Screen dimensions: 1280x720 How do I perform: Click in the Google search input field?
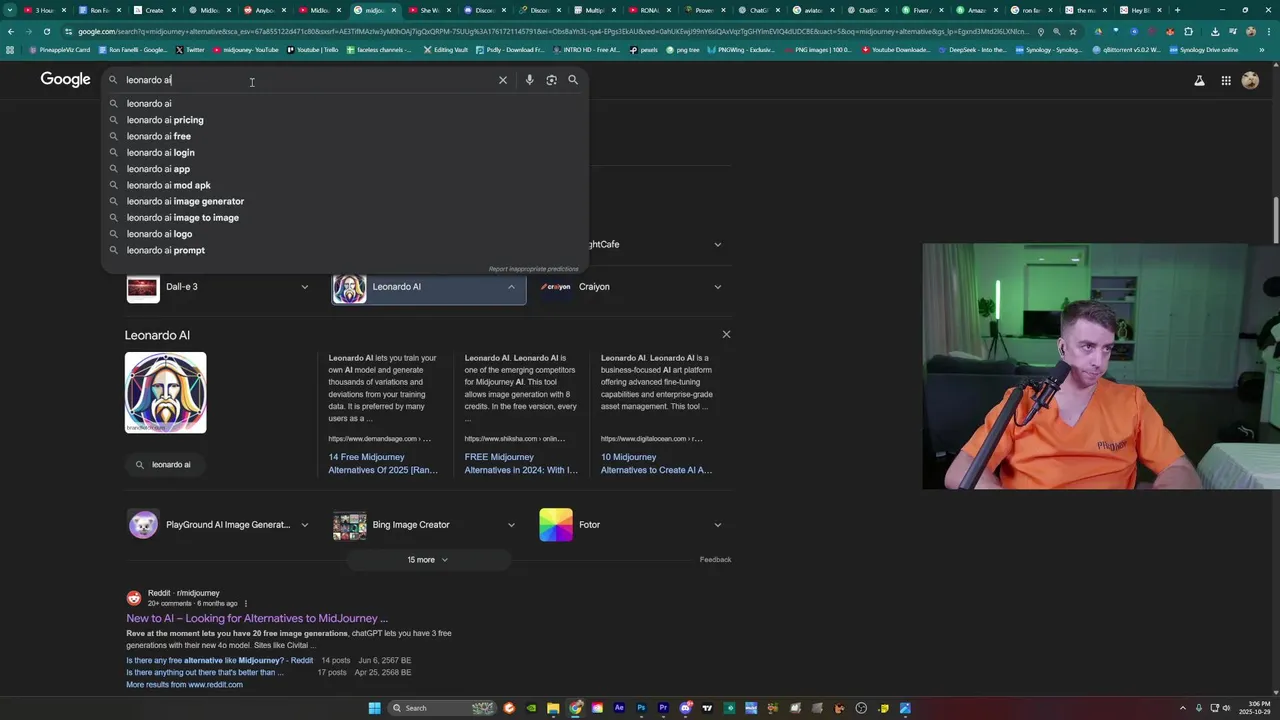tap(310, 80)
